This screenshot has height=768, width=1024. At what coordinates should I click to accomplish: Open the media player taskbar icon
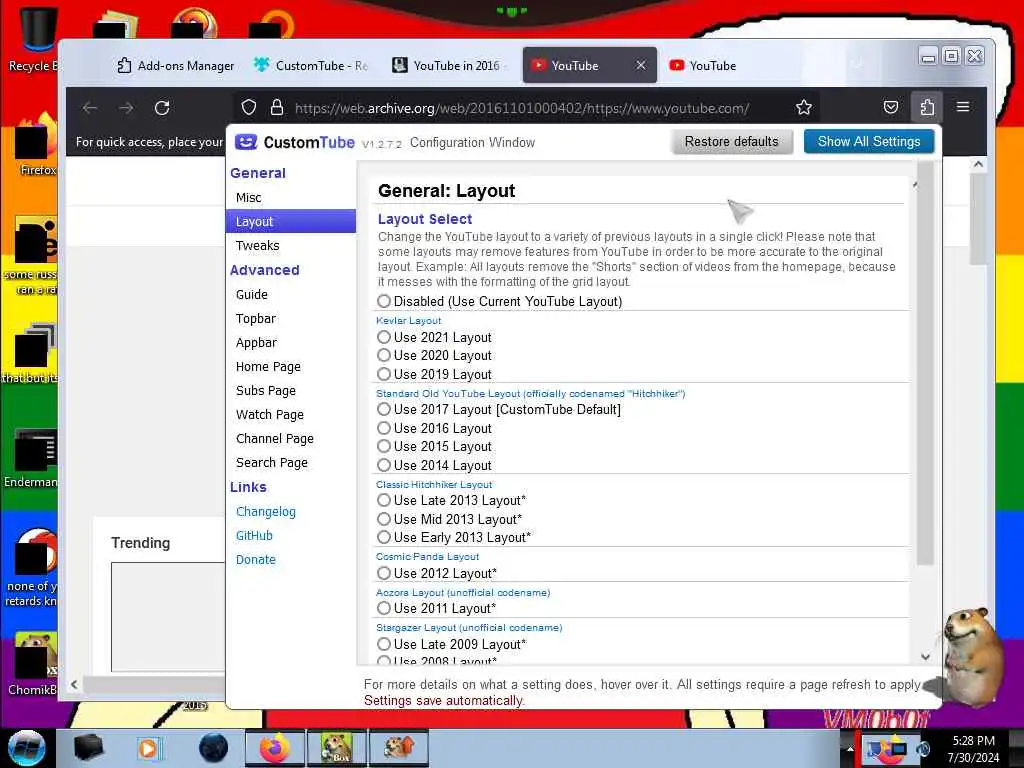click(x=150, y=748)
